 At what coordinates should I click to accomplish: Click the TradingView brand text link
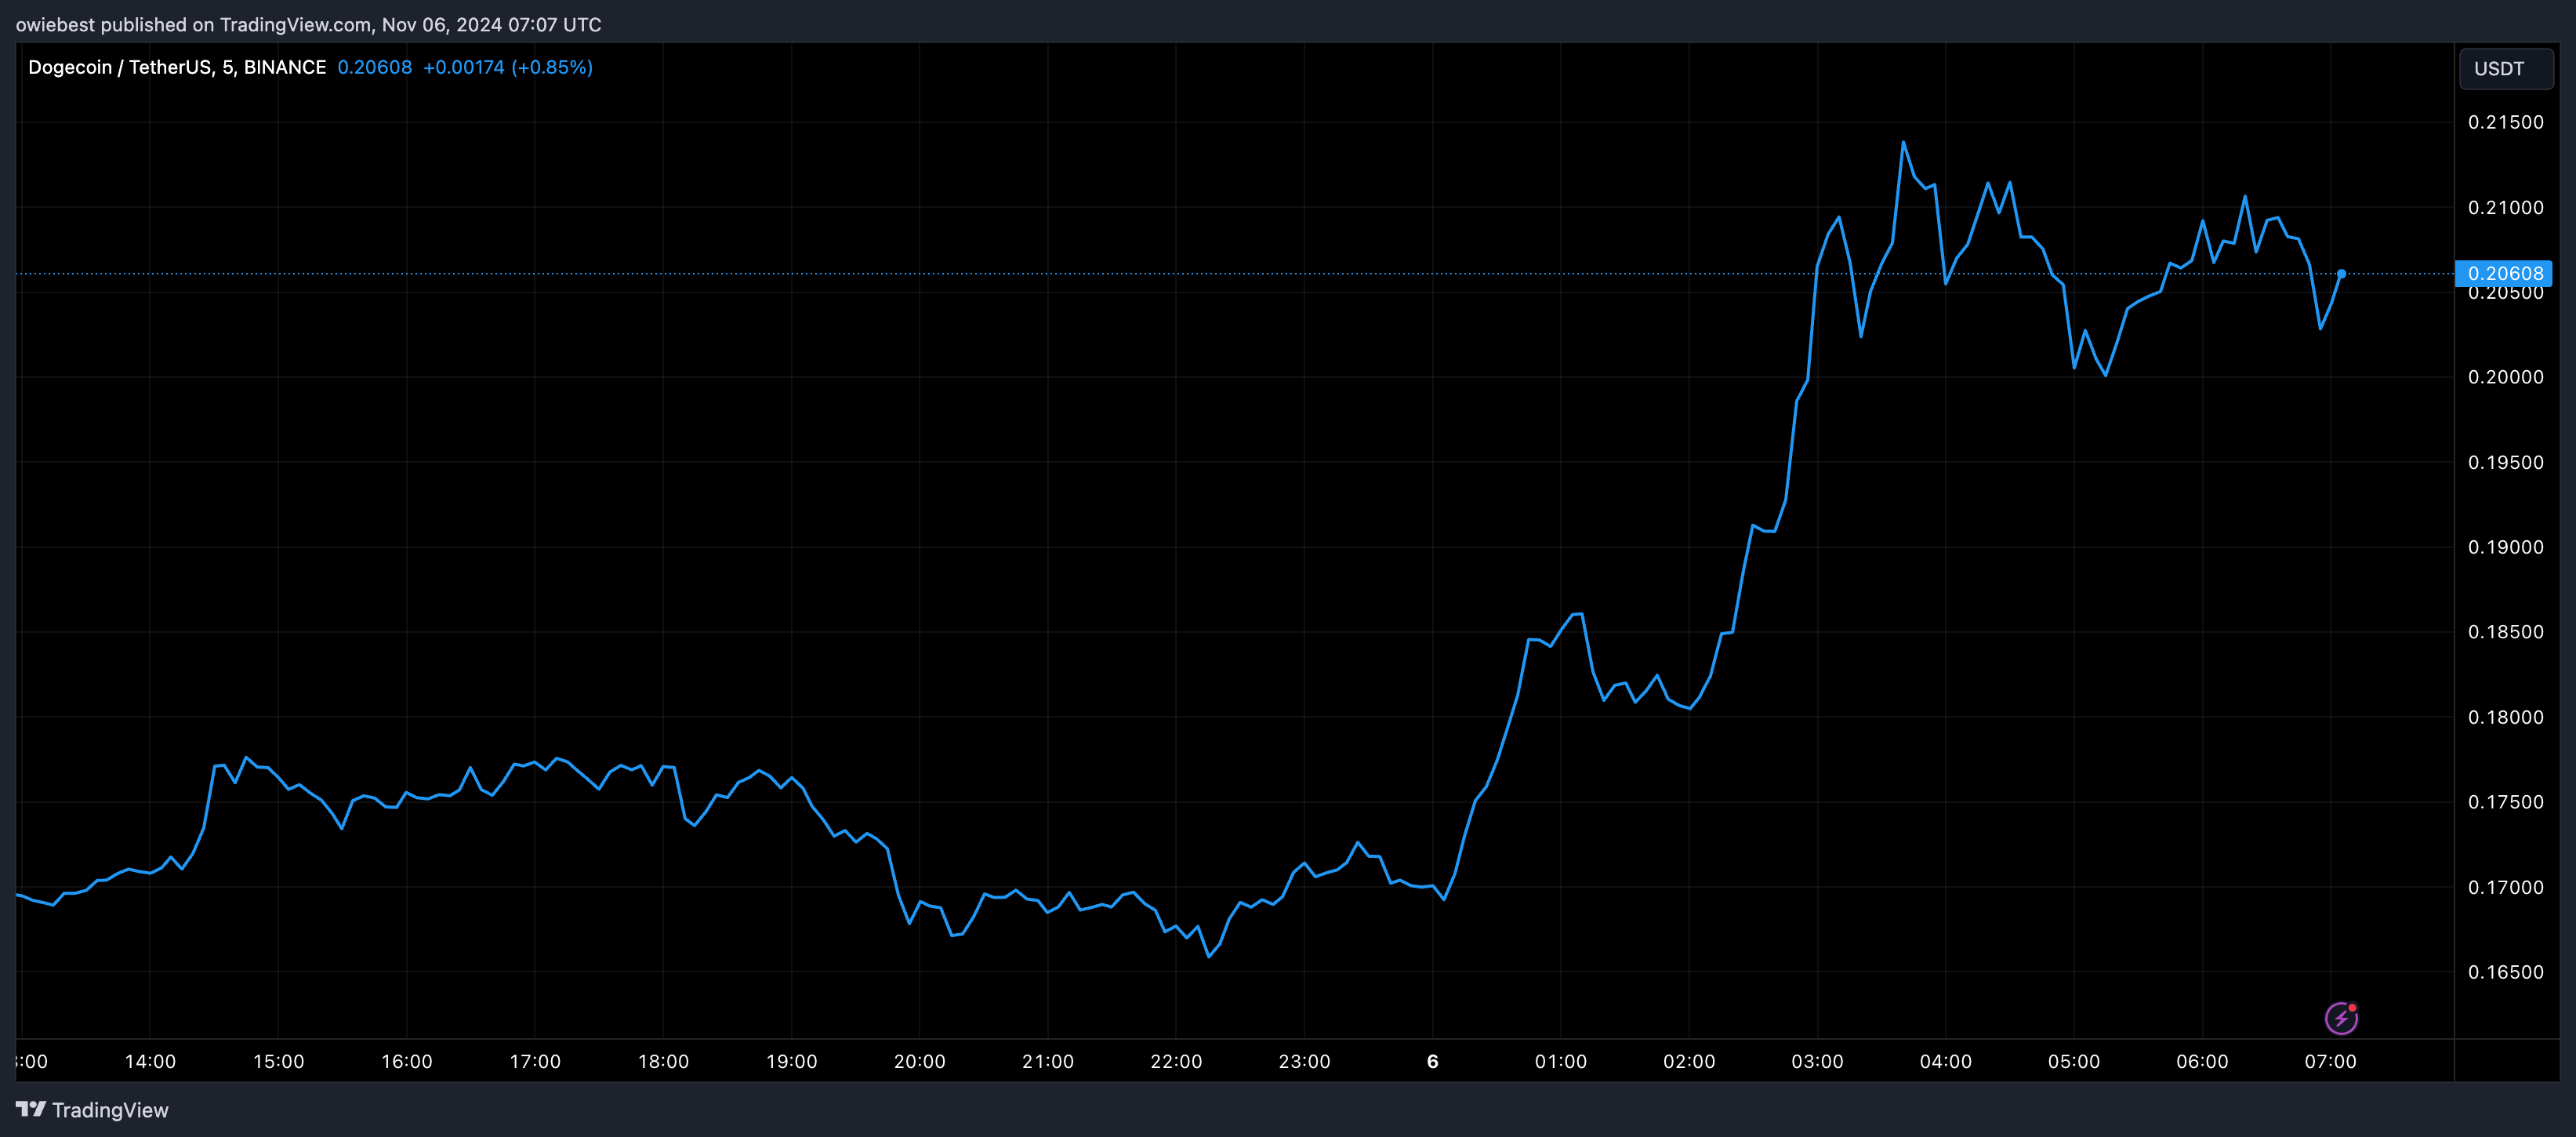coord(110,1110)
